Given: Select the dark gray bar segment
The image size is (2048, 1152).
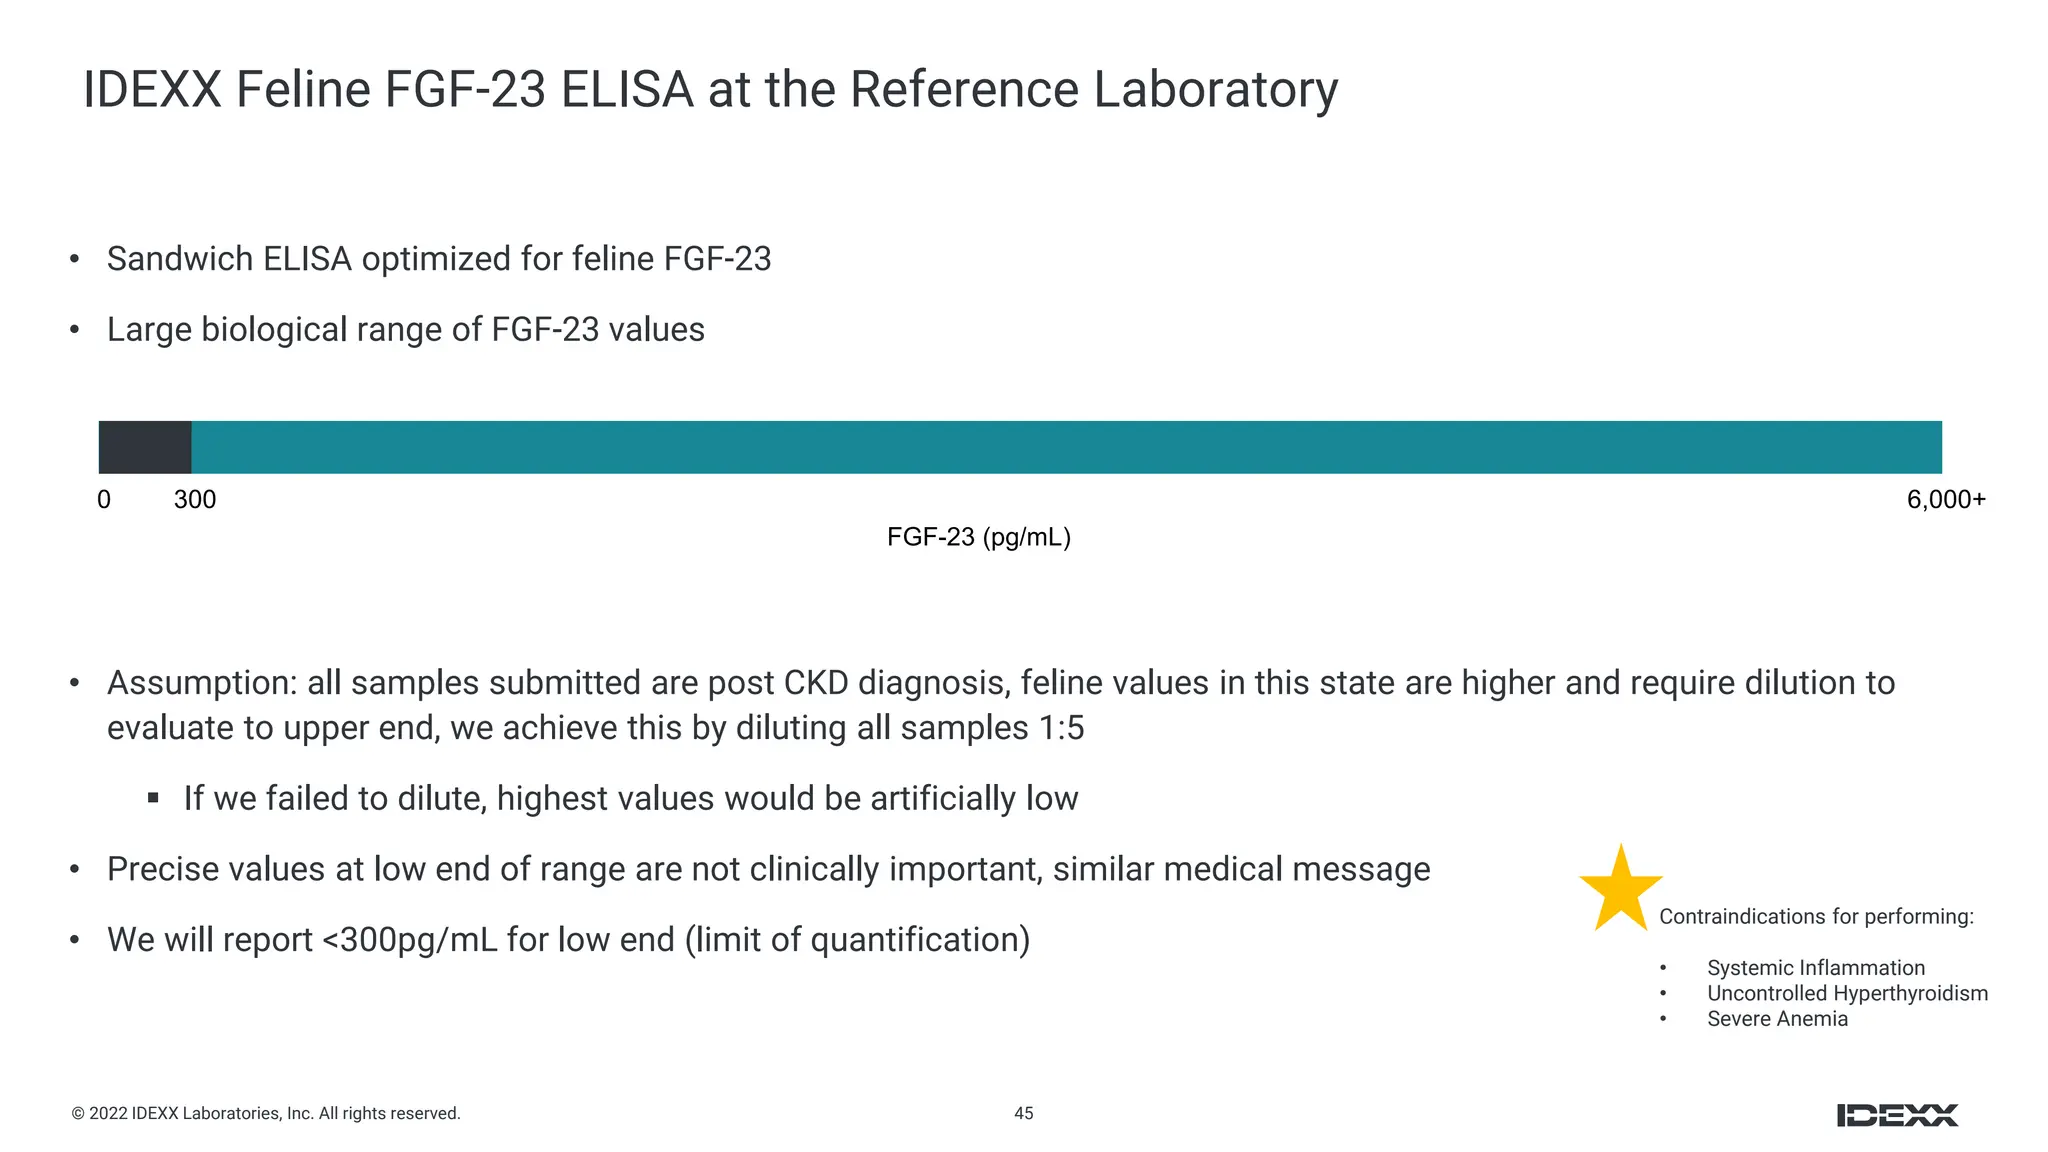Looking at the screenshot, I should tap(145, 447).
